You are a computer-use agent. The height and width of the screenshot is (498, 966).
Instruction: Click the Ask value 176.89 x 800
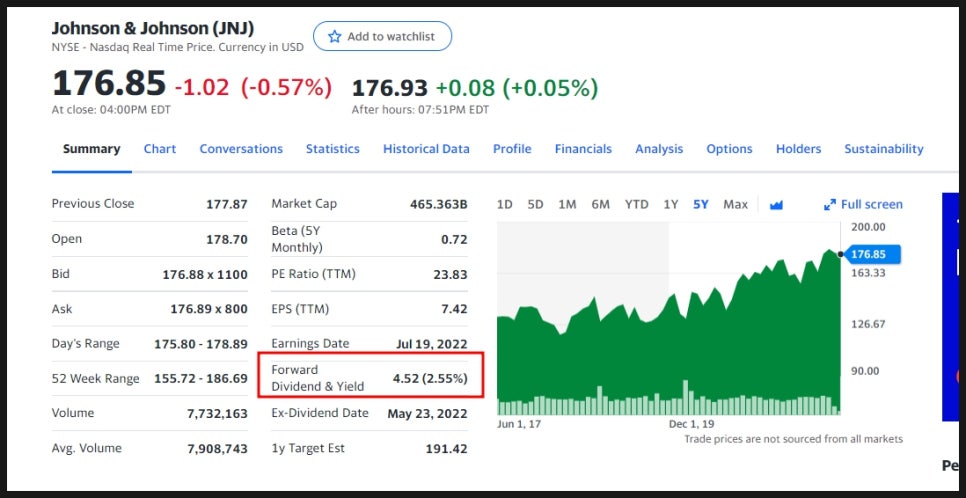pos(209,309)
